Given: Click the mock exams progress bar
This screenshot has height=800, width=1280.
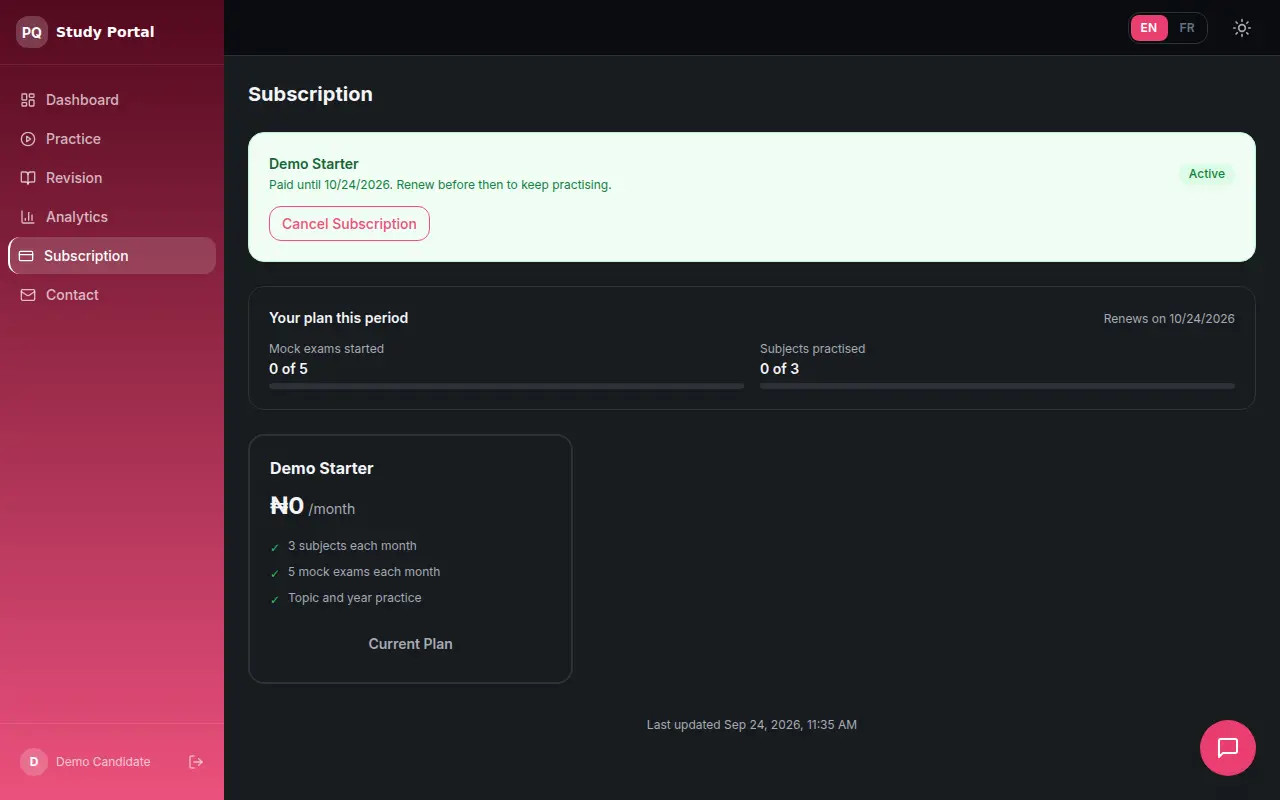Looking at the screenshot, I should [x=506, y=386].
